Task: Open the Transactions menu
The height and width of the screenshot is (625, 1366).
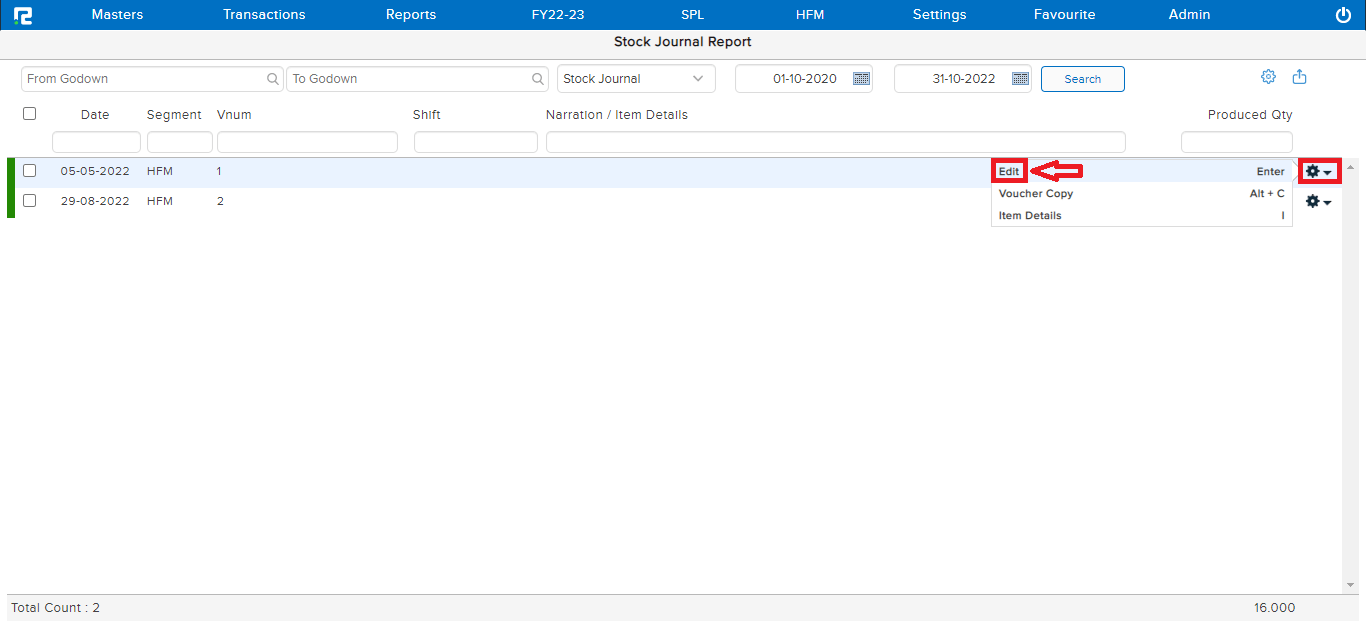Action: coord(264,15)
